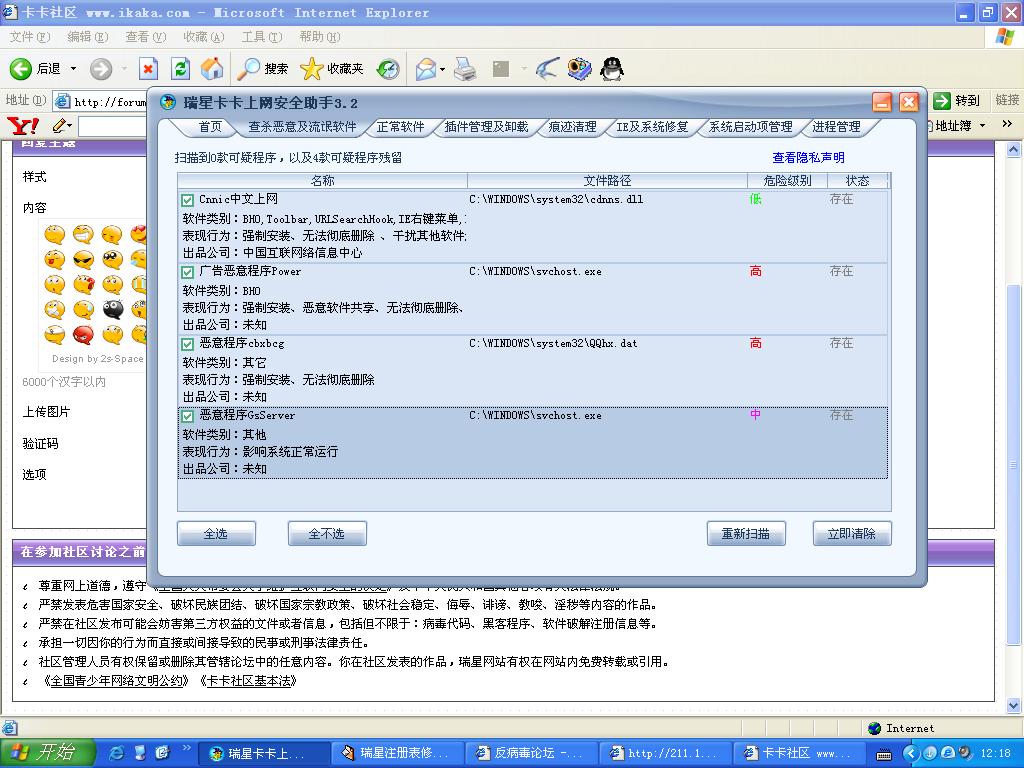Switch to the 插件管理及卸载 tab

pos(486,127)
